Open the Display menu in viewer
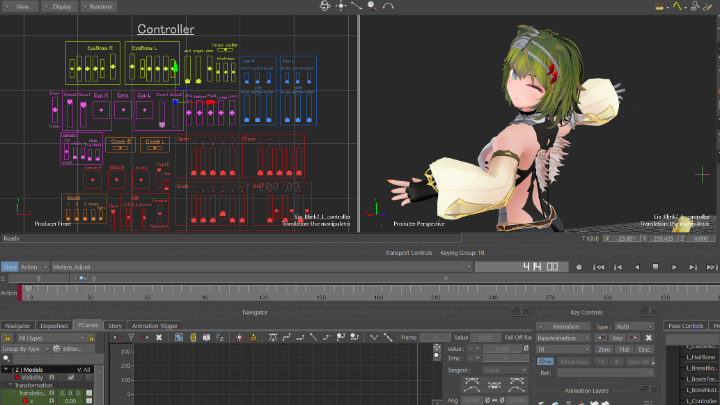 [x=59, y=6]
